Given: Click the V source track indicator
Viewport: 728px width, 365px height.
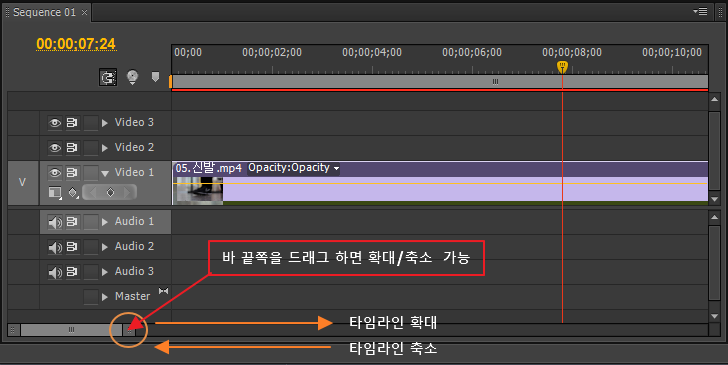Looking at the screenshot, I should 22,182.
